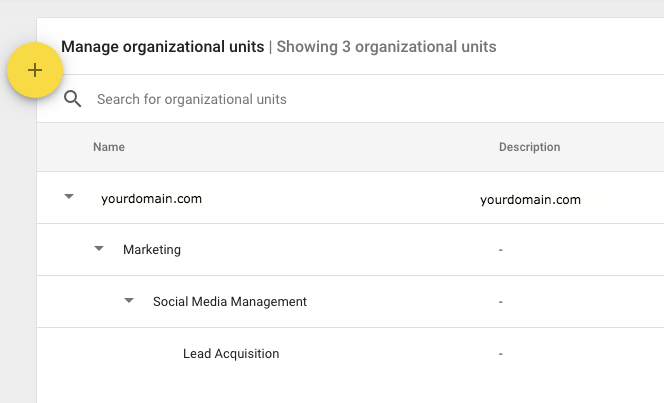Collapse the yourdomain.com tree arrow
Screen dimensions: 664x403
pos(69,196)
